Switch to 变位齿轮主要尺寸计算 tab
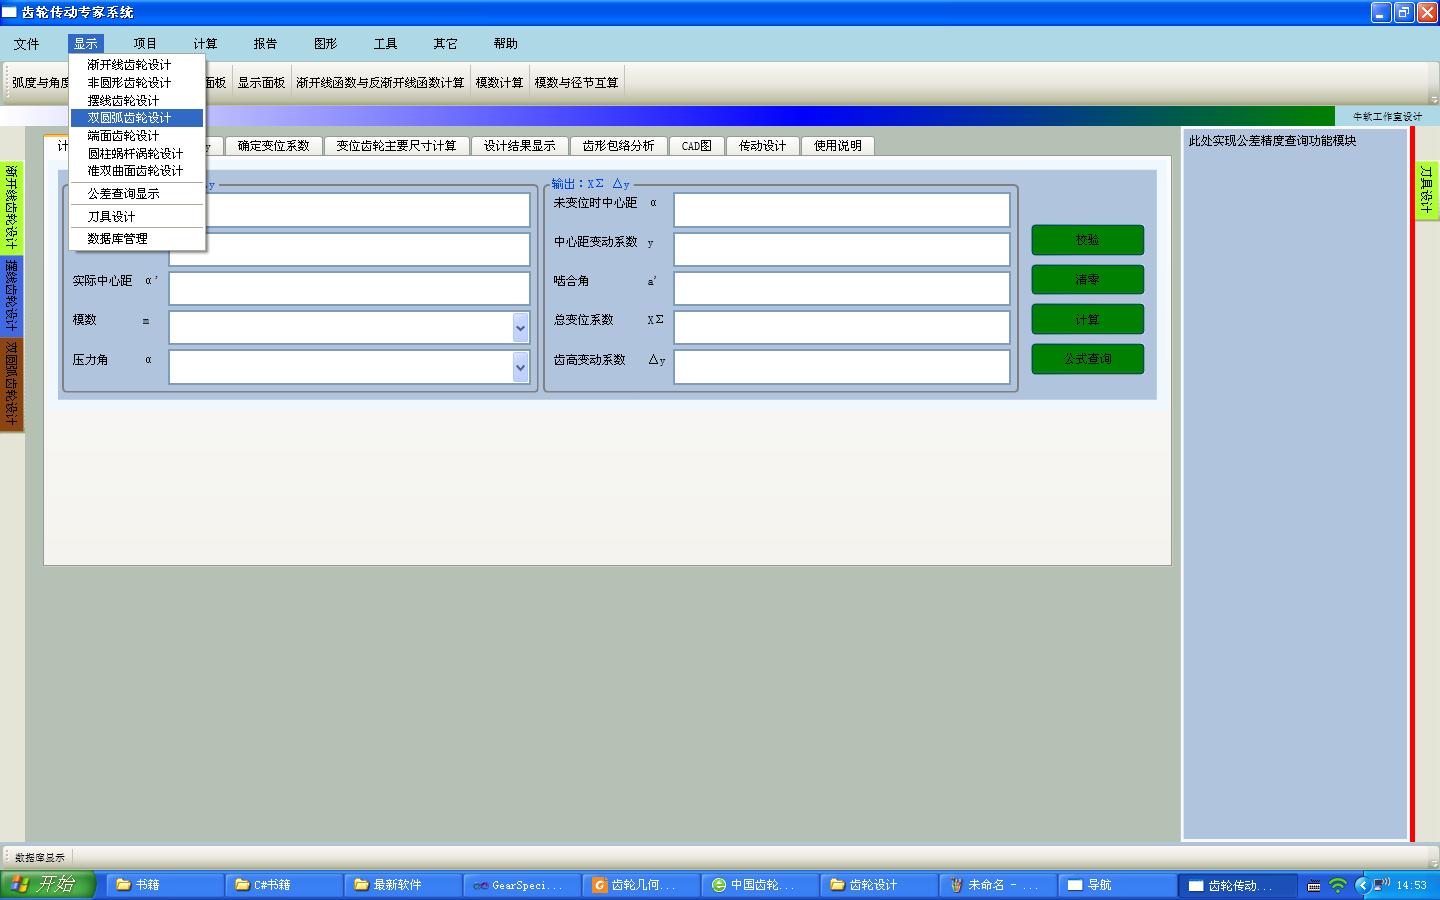The image size is (1440, 900). (396, 146)
